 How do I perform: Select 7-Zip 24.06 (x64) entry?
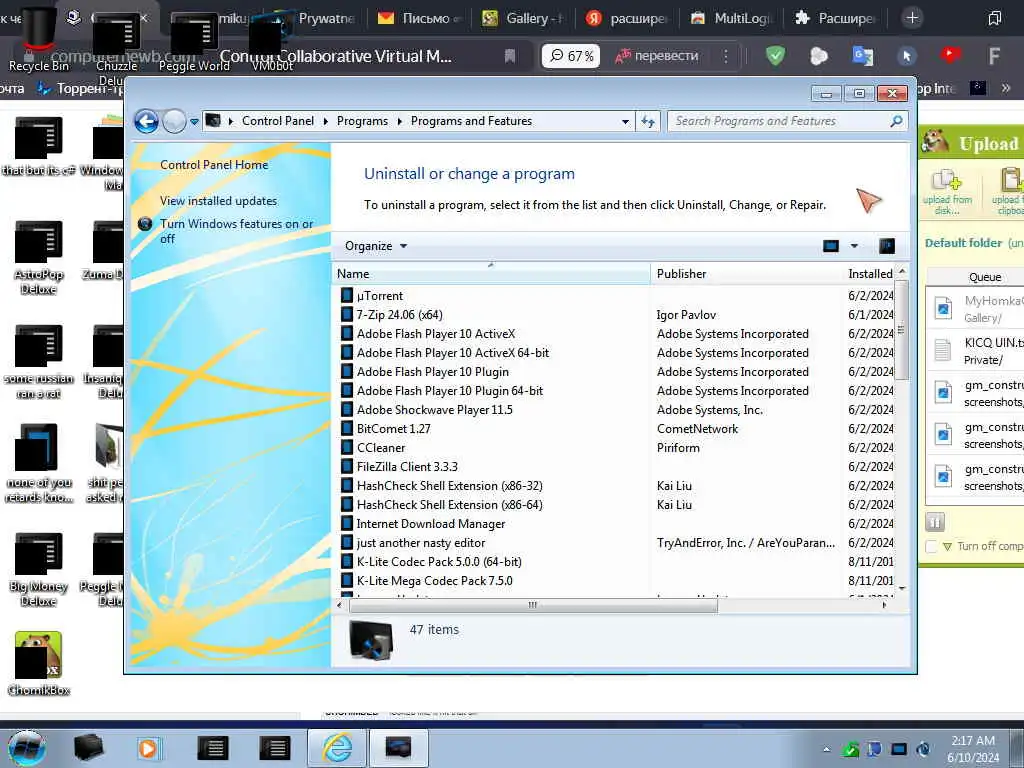399,315
